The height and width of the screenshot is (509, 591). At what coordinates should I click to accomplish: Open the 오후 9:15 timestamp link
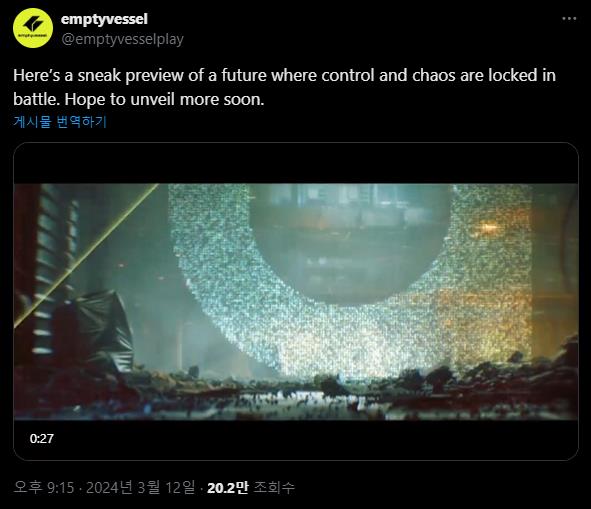click(x=44, y=488)
